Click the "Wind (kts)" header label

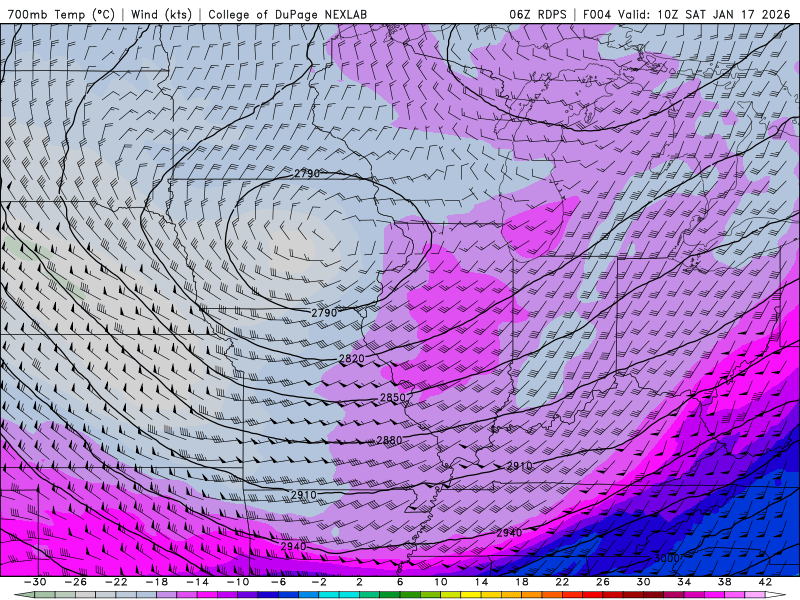(x=161, y=14)
